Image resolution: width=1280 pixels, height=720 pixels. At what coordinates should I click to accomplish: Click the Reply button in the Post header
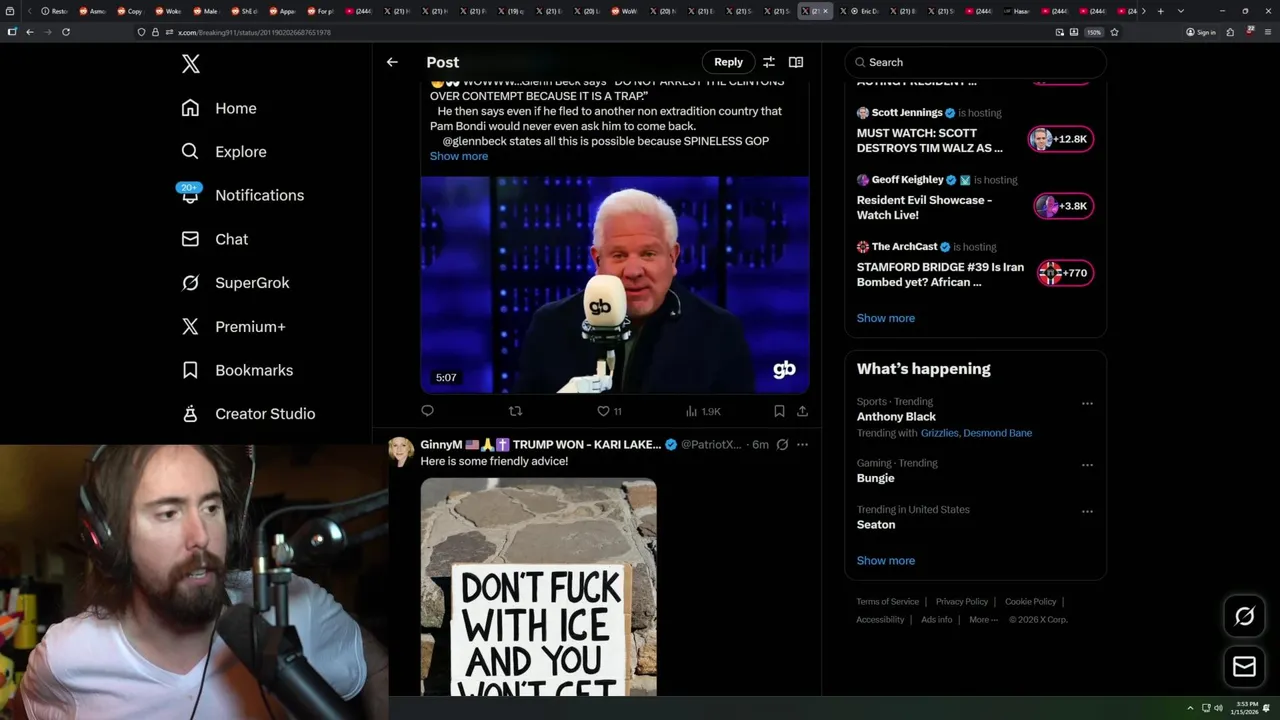click(x=728, y=62)
